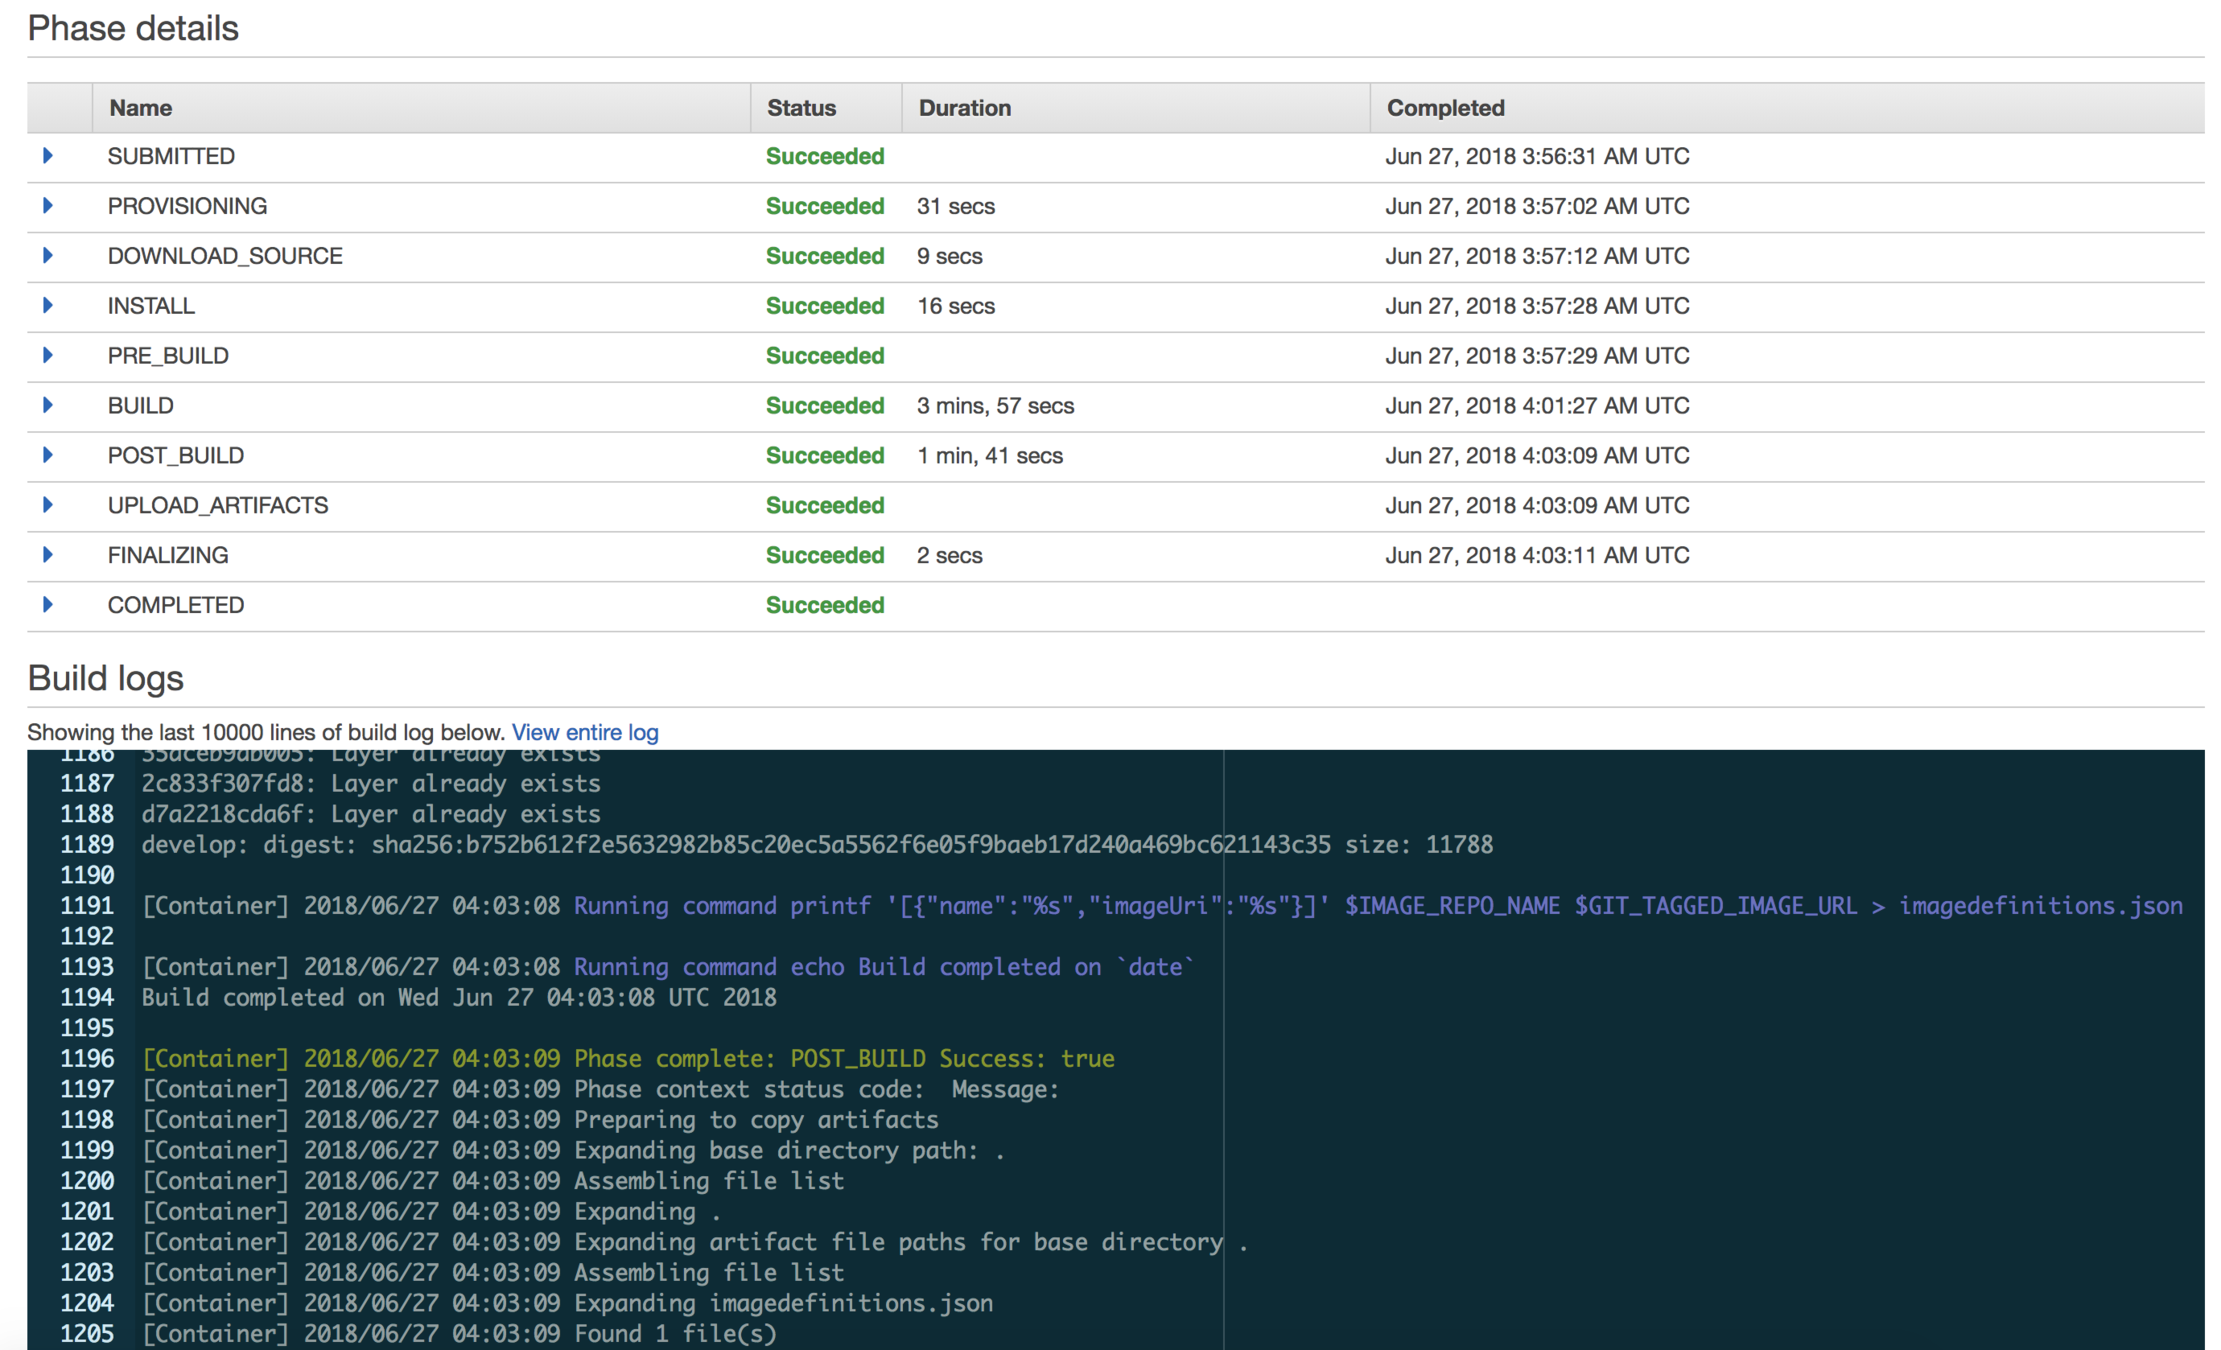Expand the PRE_BUILD phase arrow
The width and height of the screenshot is (2221, 1350).
[x=47, y=356]
